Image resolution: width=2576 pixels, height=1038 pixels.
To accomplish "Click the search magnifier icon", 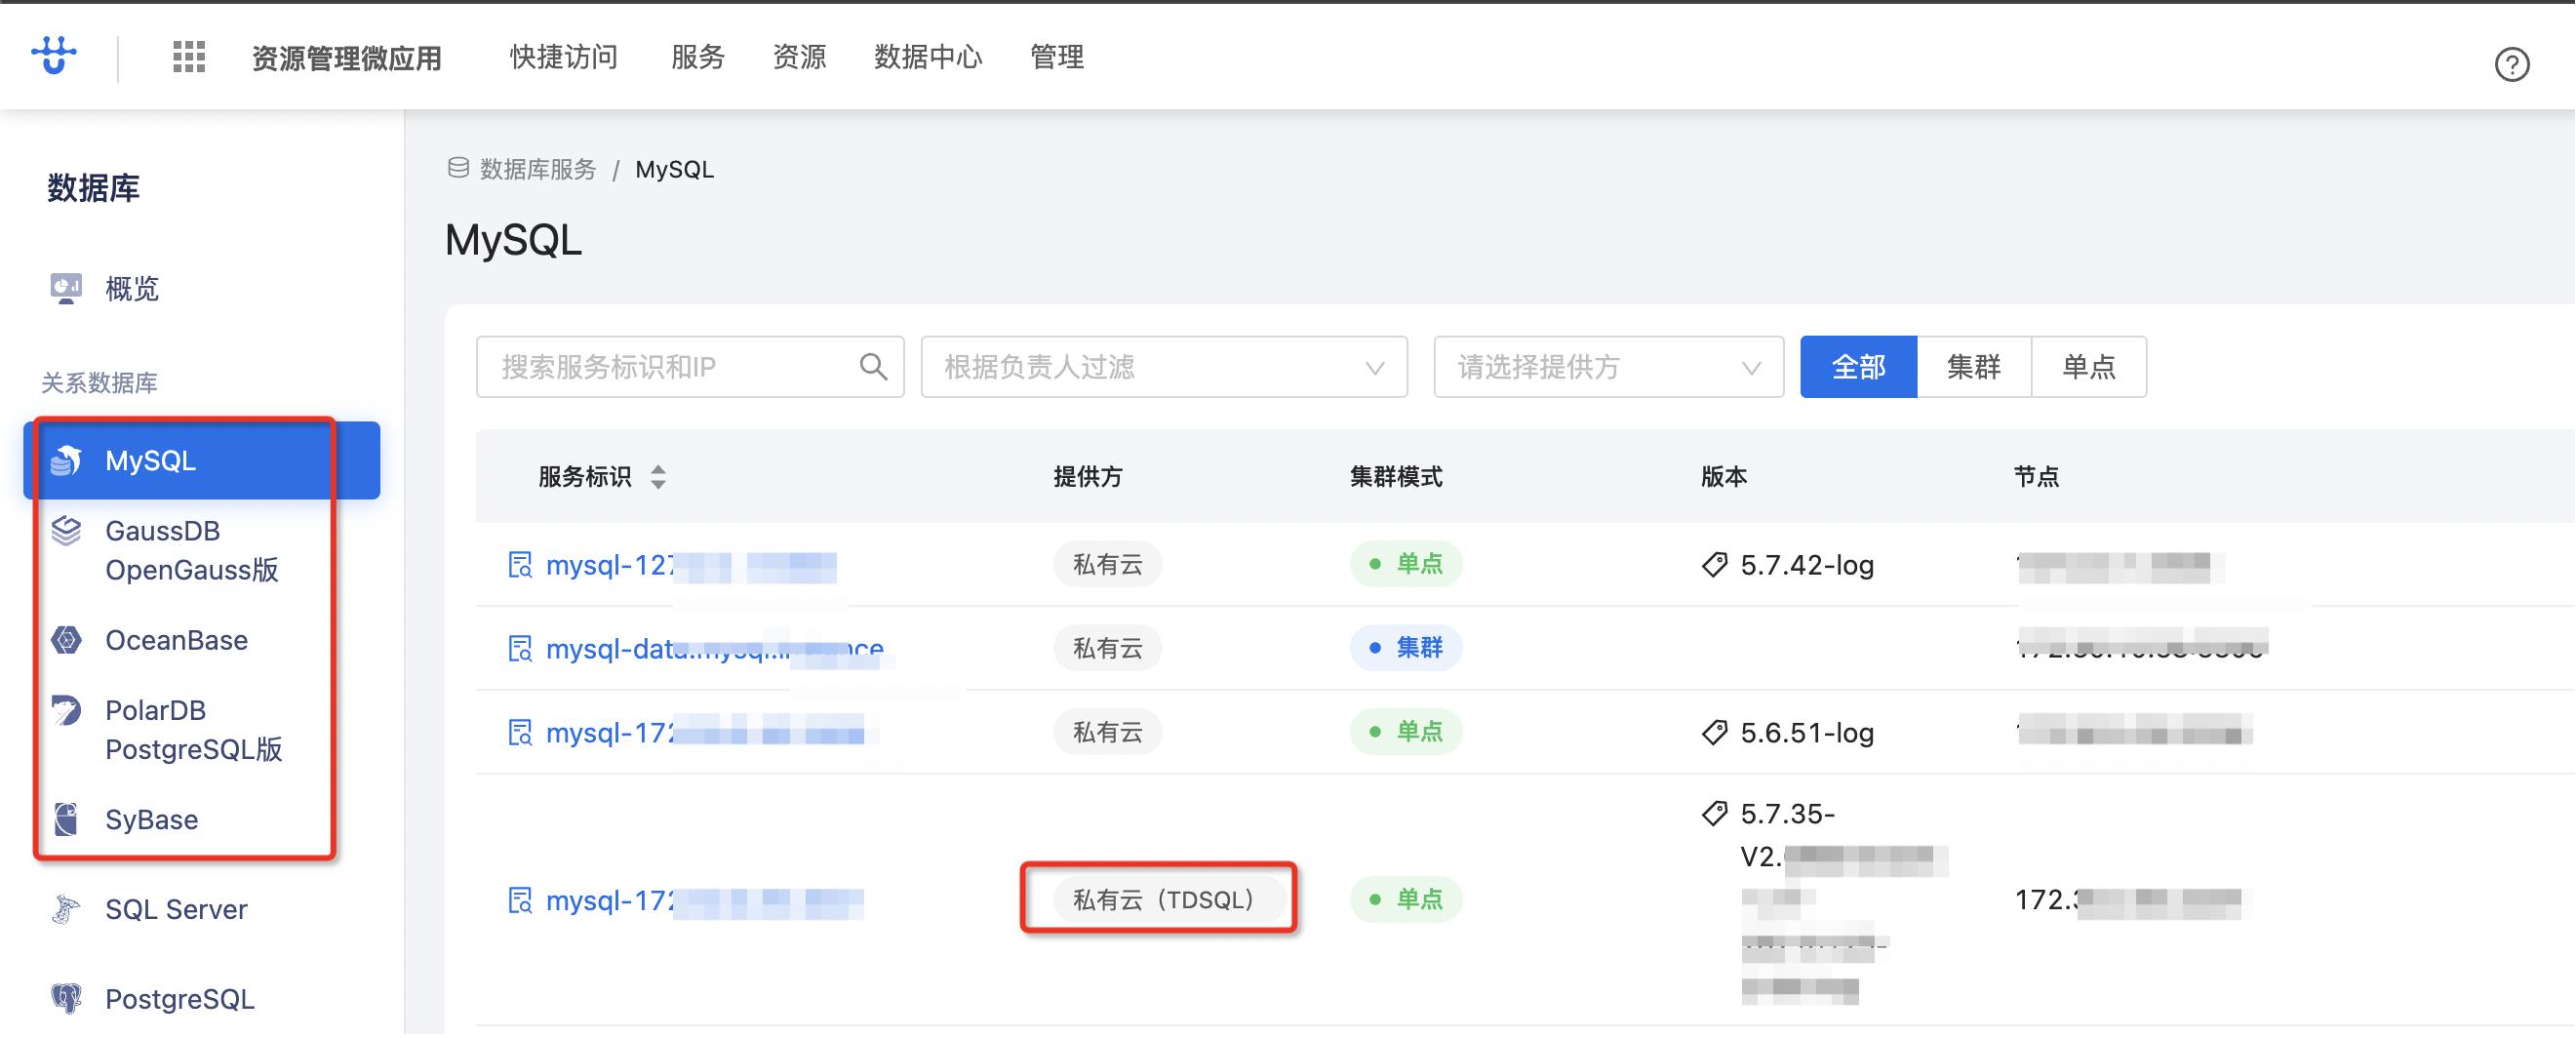I will (873, 367).
